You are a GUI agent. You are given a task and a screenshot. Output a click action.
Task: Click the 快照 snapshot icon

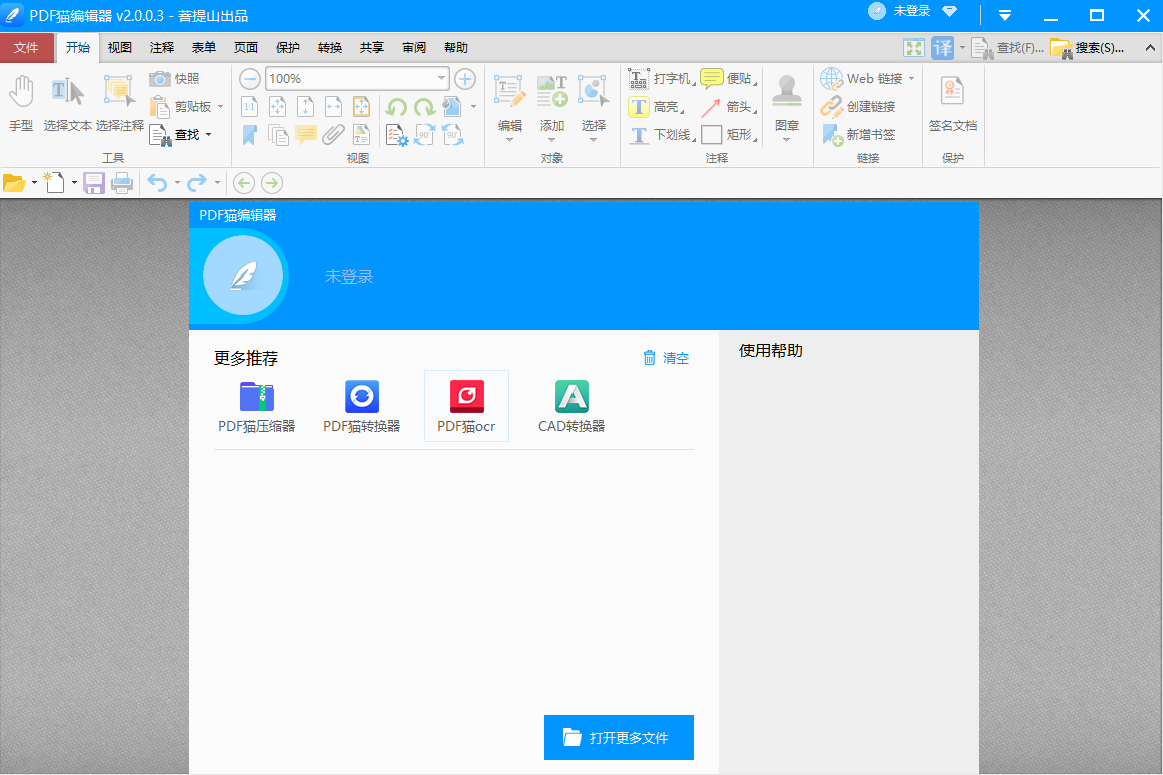click(x=174, y=77)
